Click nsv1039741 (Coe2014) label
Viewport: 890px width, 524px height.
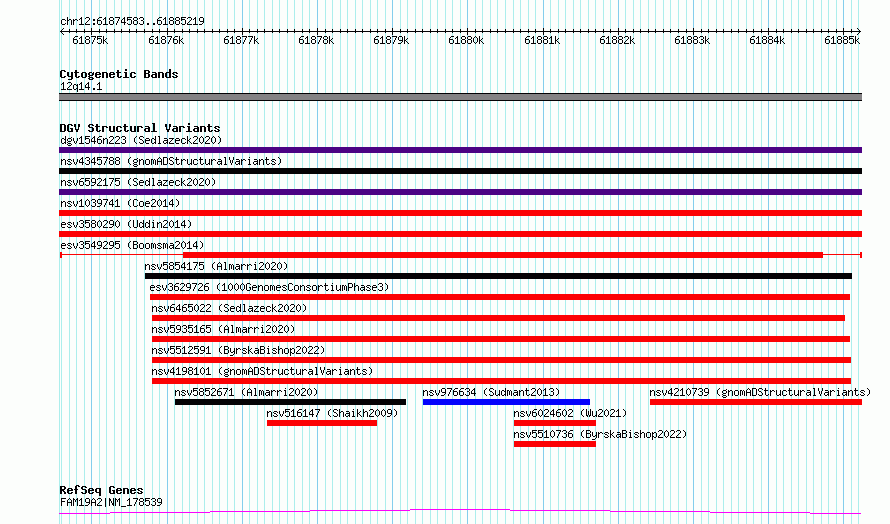point(120,203)
